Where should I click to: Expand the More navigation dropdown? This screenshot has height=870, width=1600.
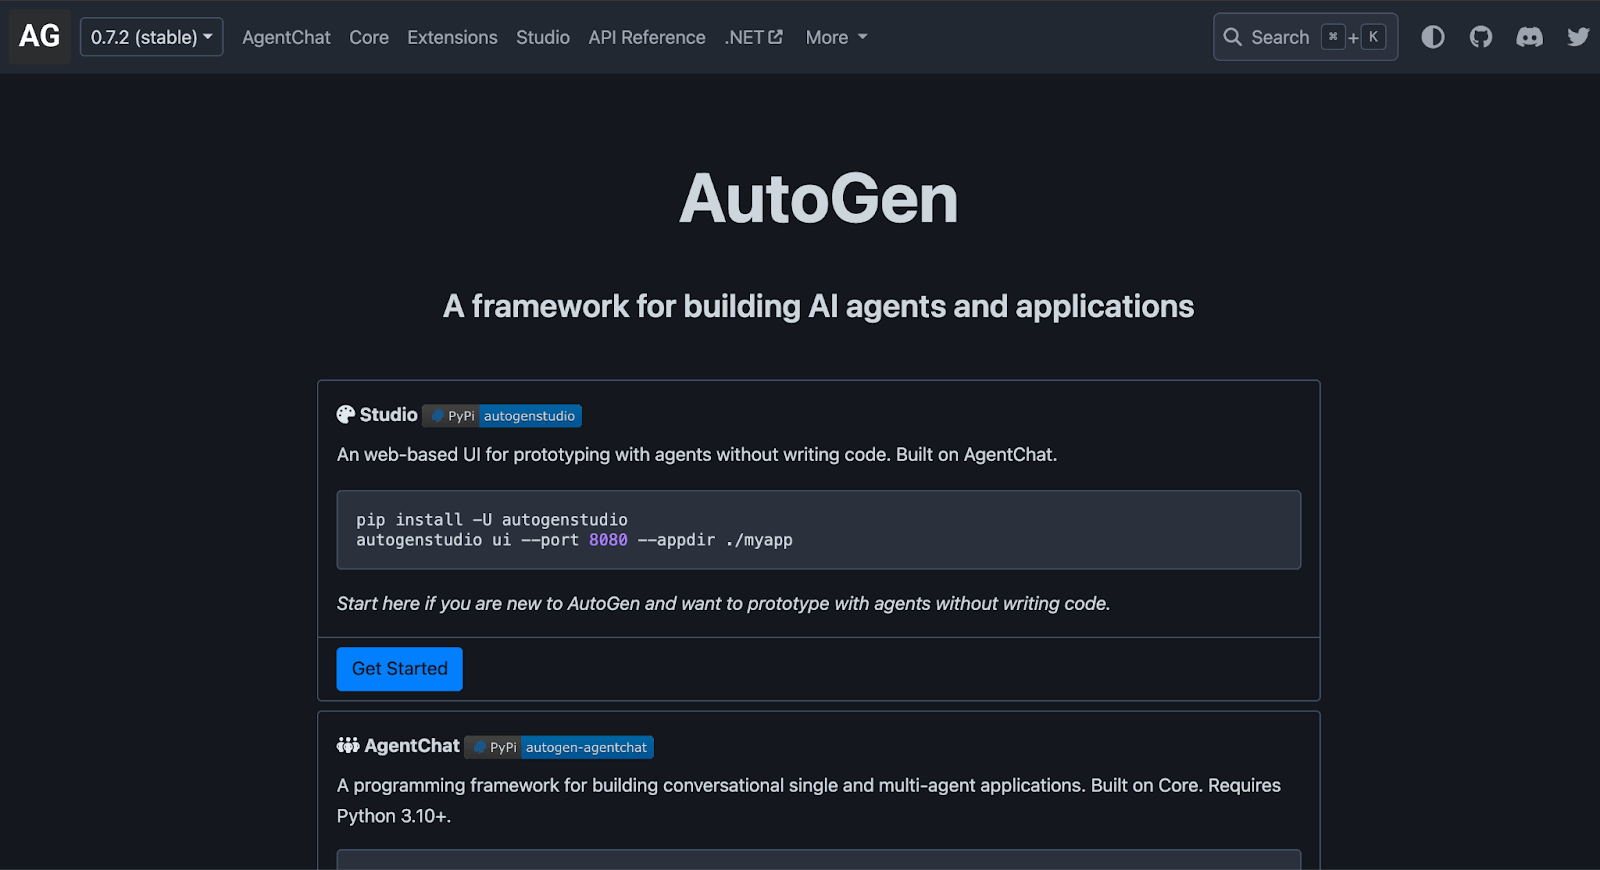(x=836, y=37)
